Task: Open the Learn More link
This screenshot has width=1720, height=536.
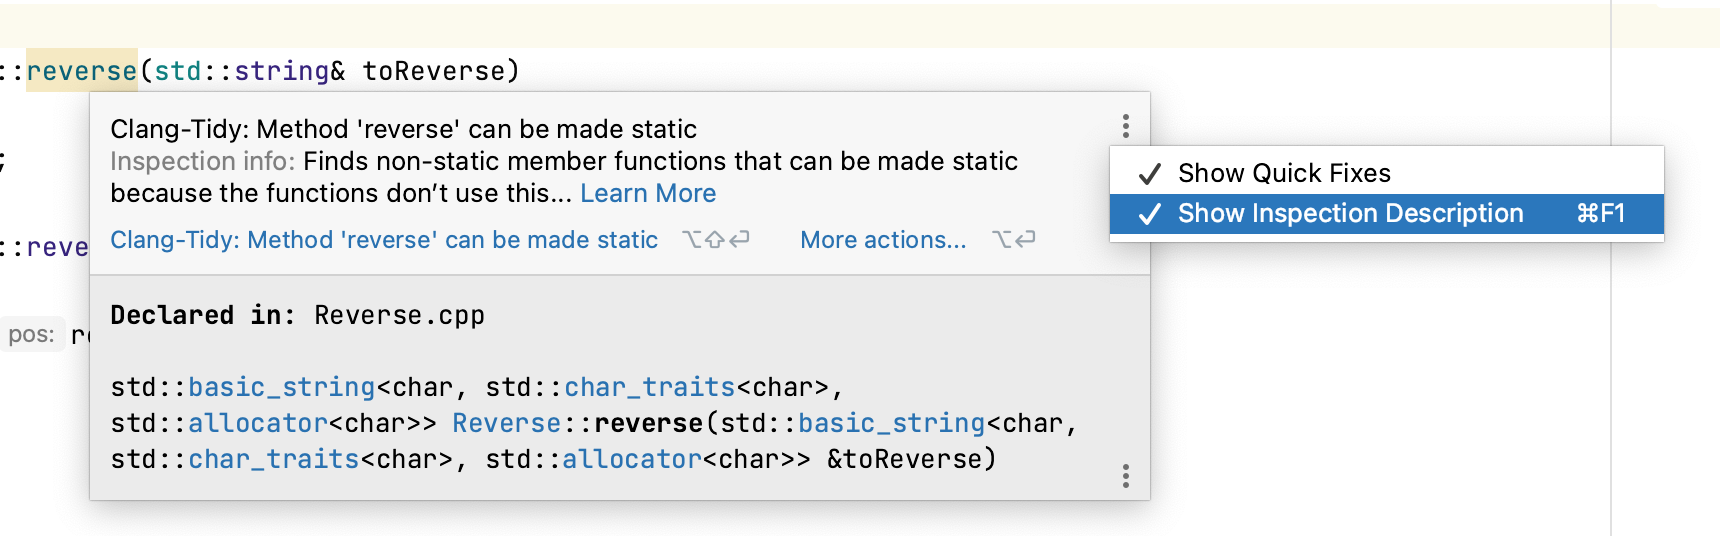Action: [648, 193]
